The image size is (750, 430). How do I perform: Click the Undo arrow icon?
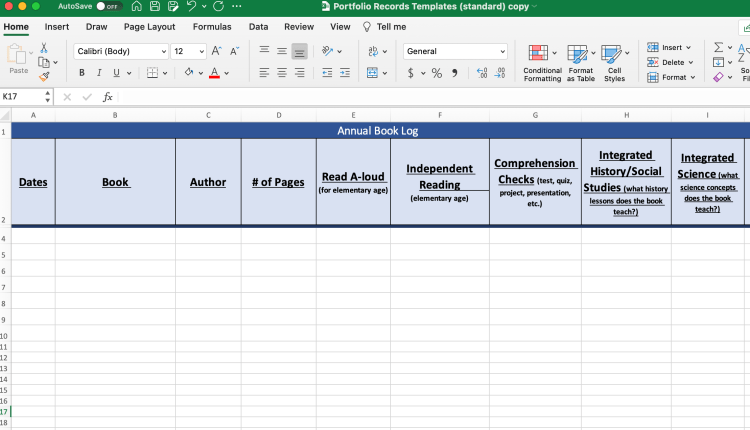tap(191, 6)
